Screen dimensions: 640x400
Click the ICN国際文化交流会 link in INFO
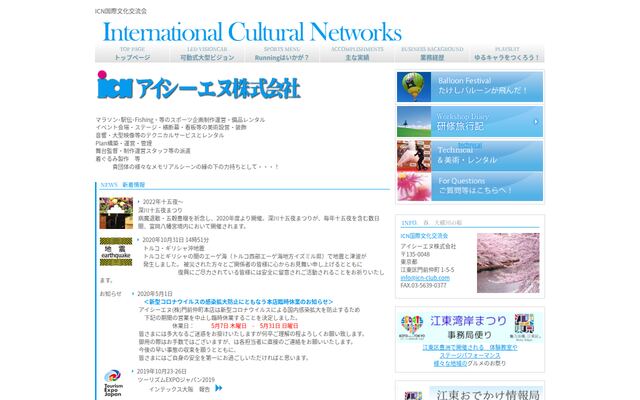pyautogui.click(x=424, y=236)
